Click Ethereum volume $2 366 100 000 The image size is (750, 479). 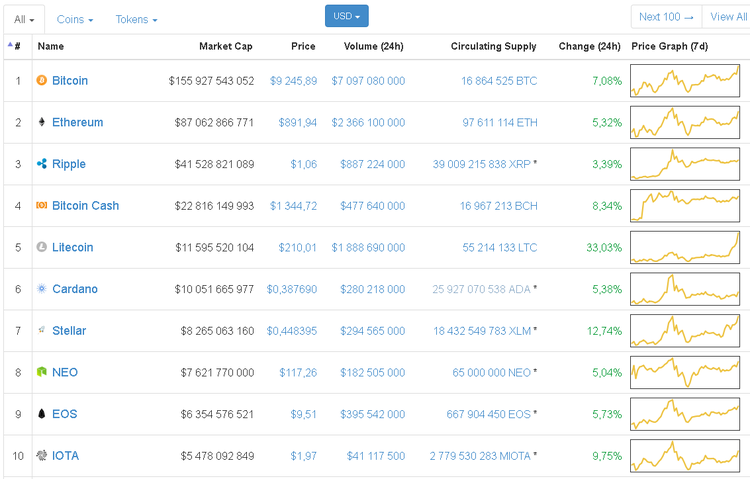click(x=368, y=123)
